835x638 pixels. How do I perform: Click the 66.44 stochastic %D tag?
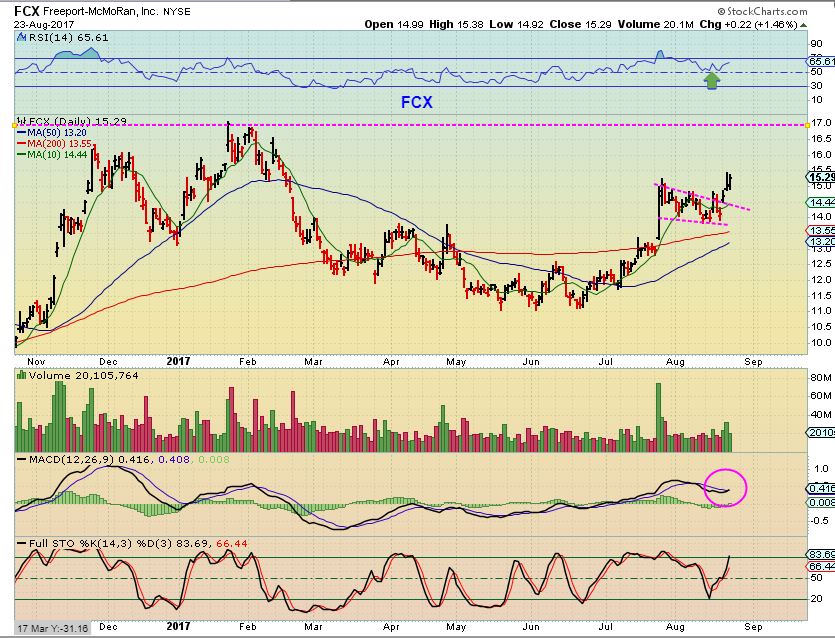(821, 566)
